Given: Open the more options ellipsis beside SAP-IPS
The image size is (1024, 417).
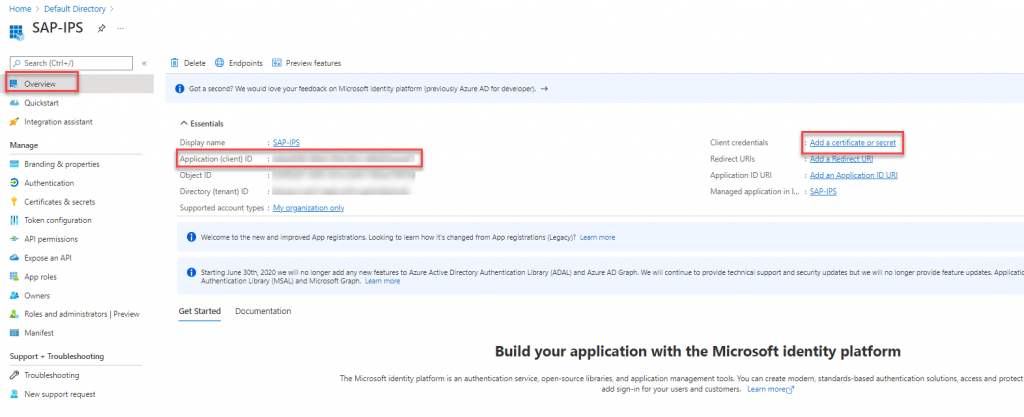Looking at the screenshot, I should [120, 29].
